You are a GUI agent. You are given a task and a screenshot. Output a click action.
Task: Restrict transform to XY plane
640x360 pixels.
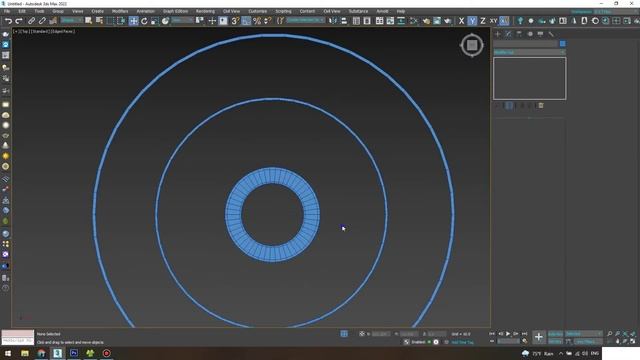tap(493, 21)
